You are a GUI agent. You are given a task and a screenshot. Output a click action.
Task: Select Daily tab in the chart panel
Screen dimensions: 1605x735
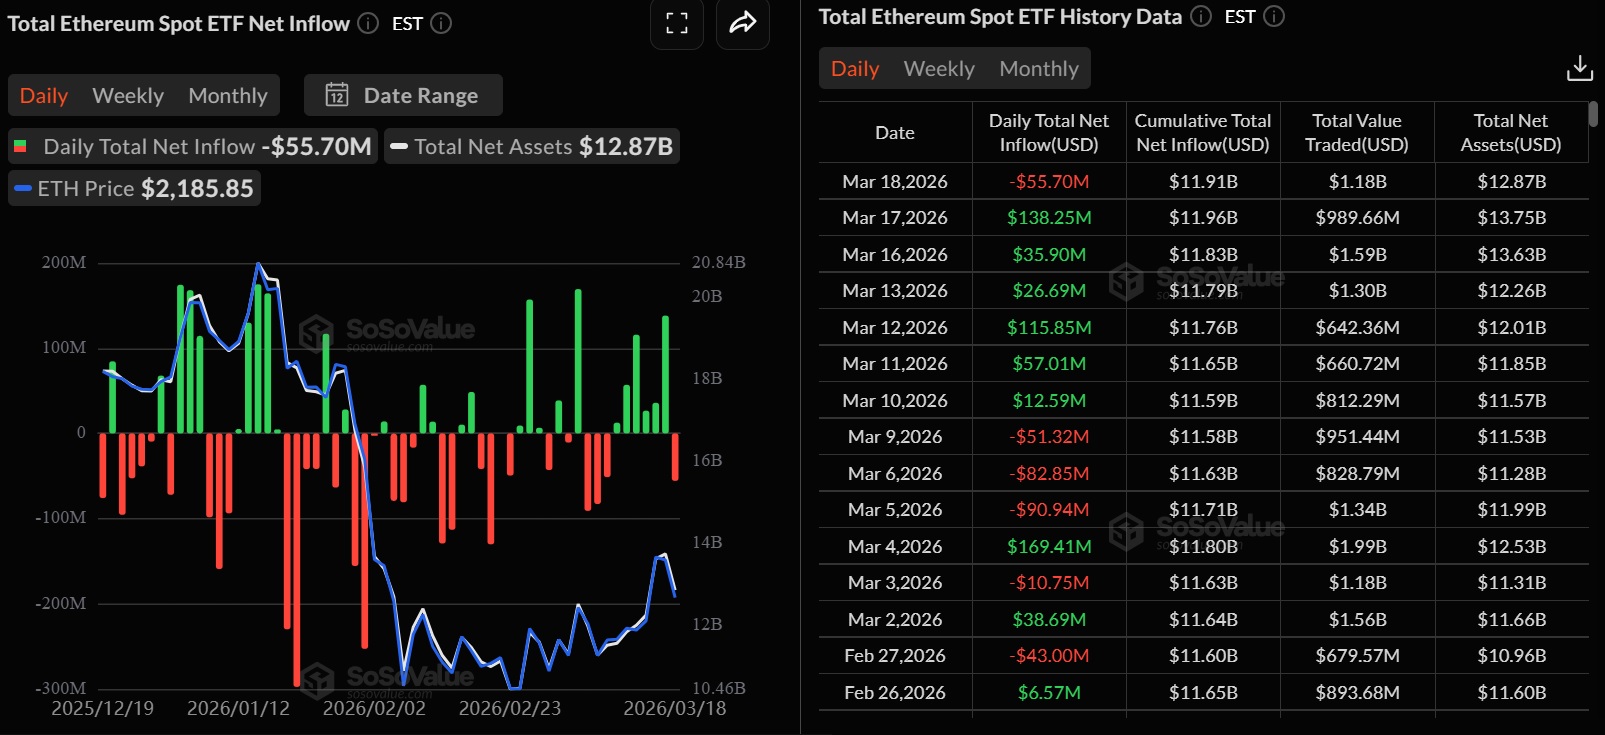point(44,96)
